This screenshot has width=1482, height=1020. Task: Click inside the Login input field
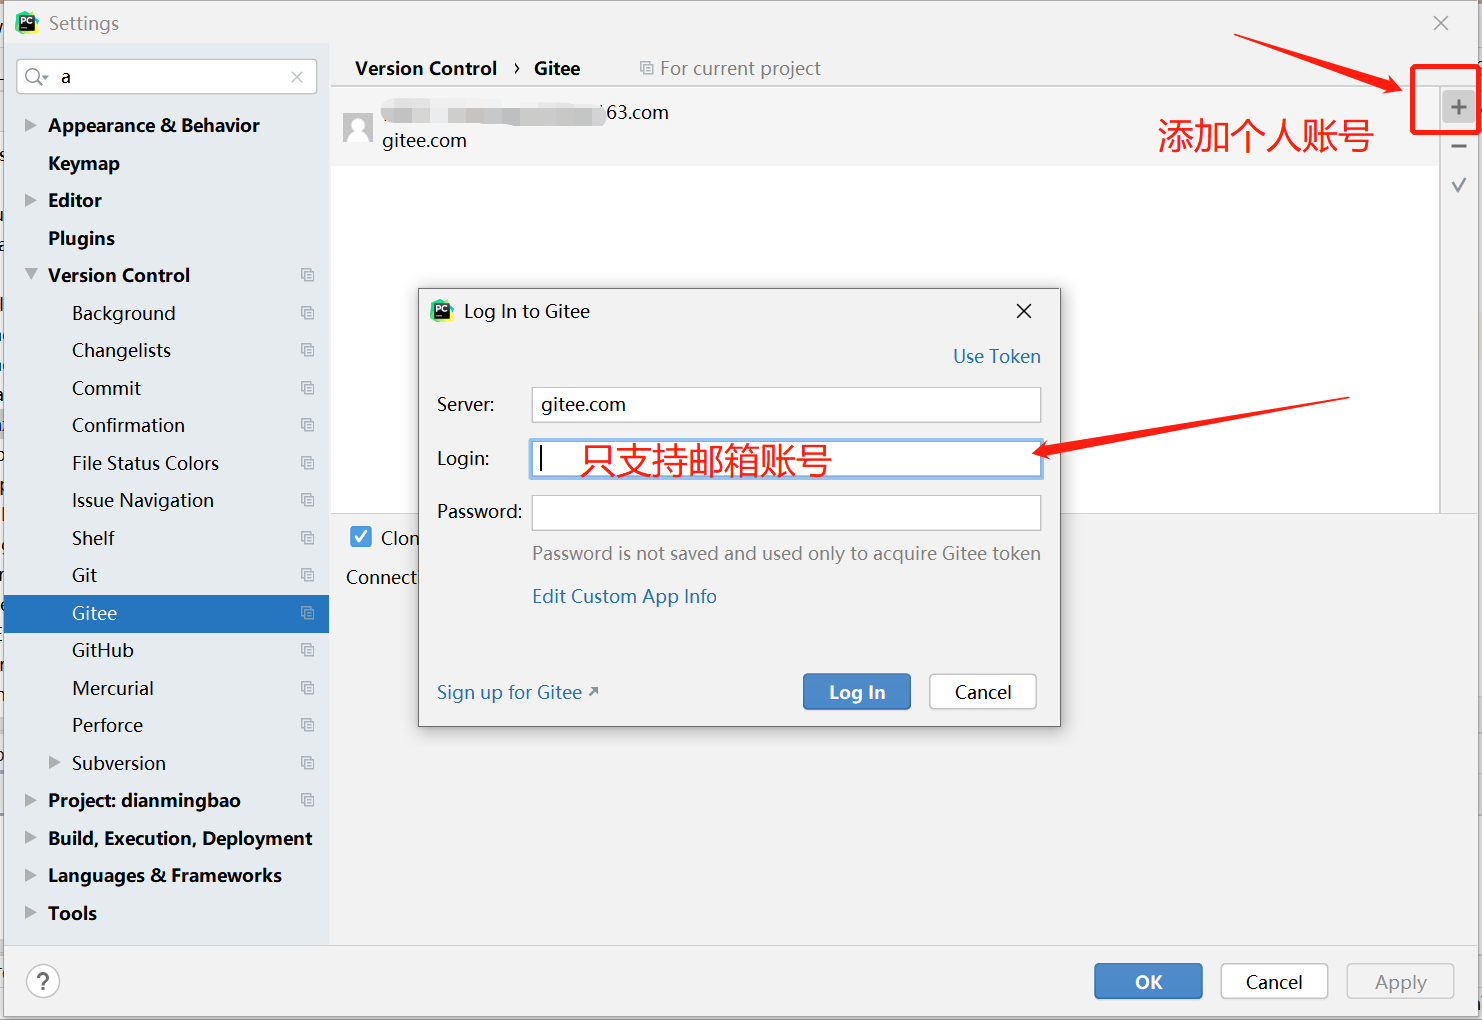point(786,458)
